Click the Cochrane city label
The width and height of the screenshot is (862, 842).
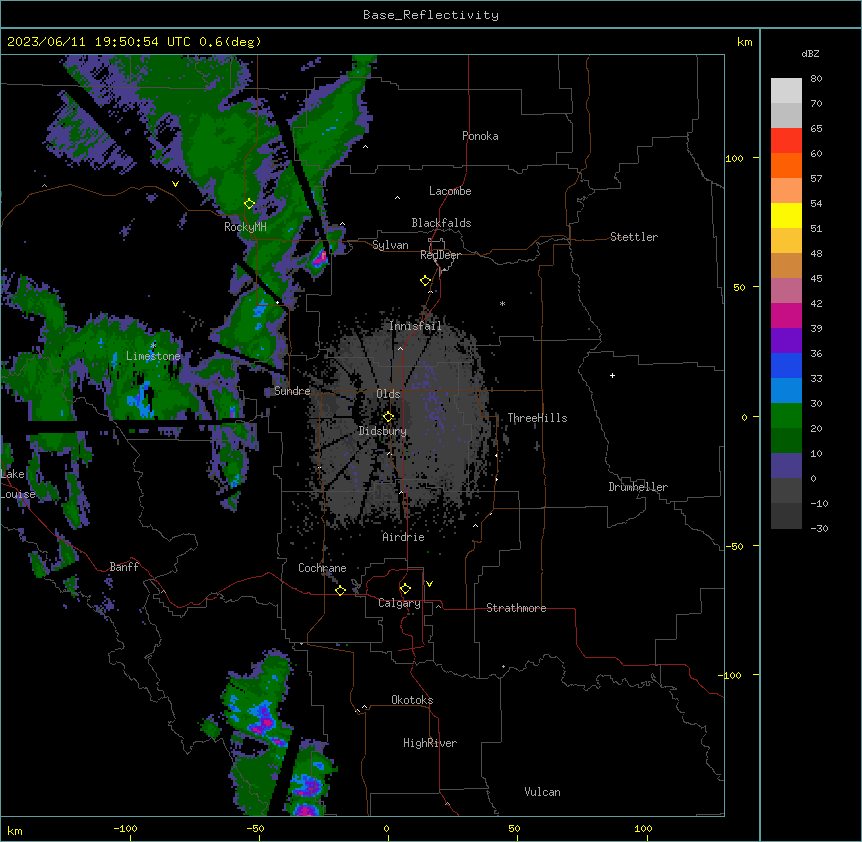322,568
